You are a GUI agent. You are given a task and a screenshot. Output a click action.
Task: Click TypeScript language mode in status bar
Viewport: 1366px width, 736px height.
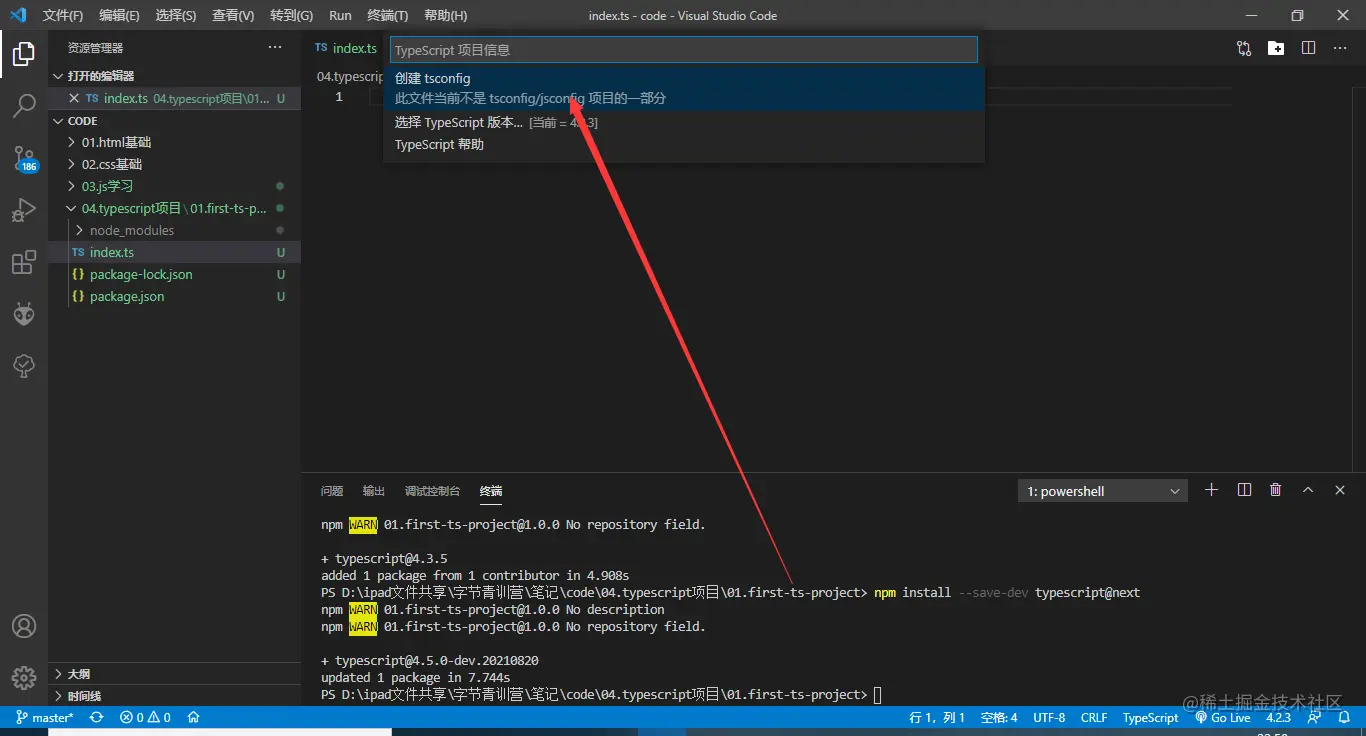[x=1150, y=717]
